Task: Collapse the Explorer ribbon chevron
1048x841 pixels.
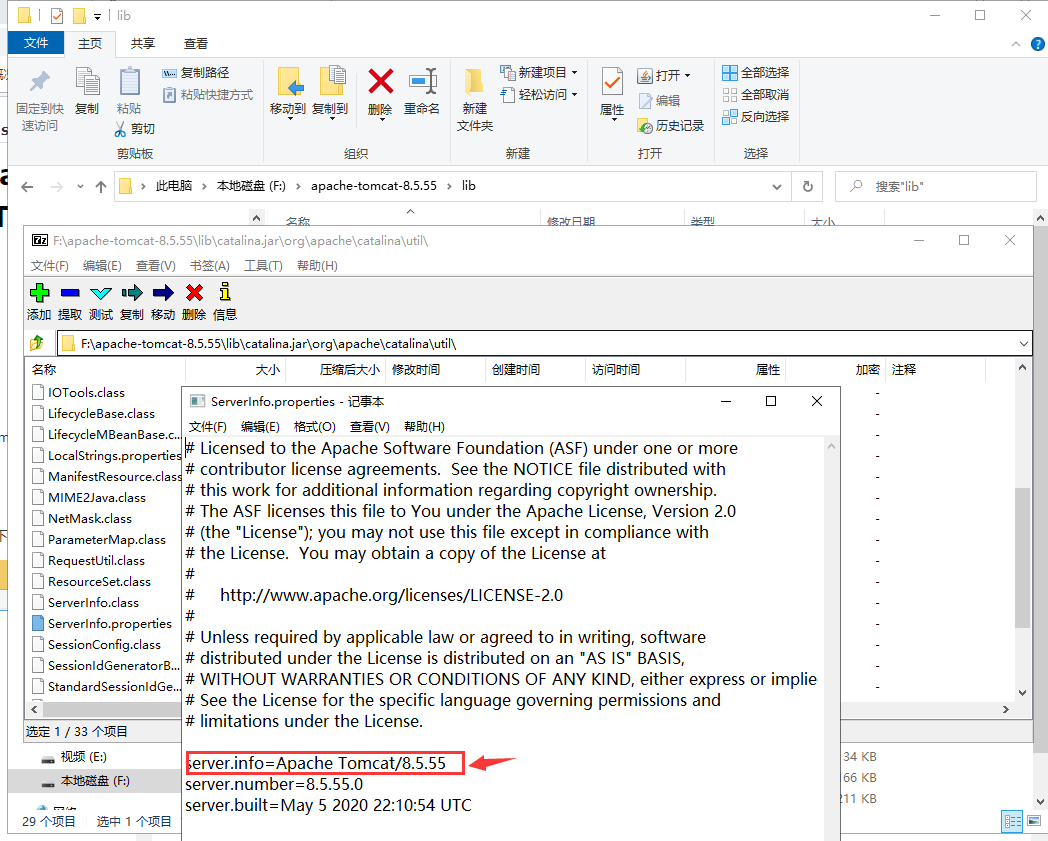Action: (1016, 44)
